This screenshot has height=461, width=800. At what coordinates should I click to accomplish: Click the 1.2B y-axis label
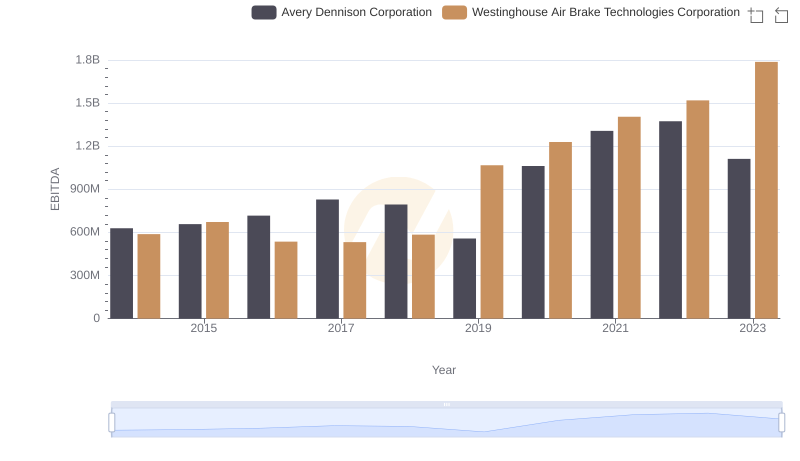pos(88,146)
